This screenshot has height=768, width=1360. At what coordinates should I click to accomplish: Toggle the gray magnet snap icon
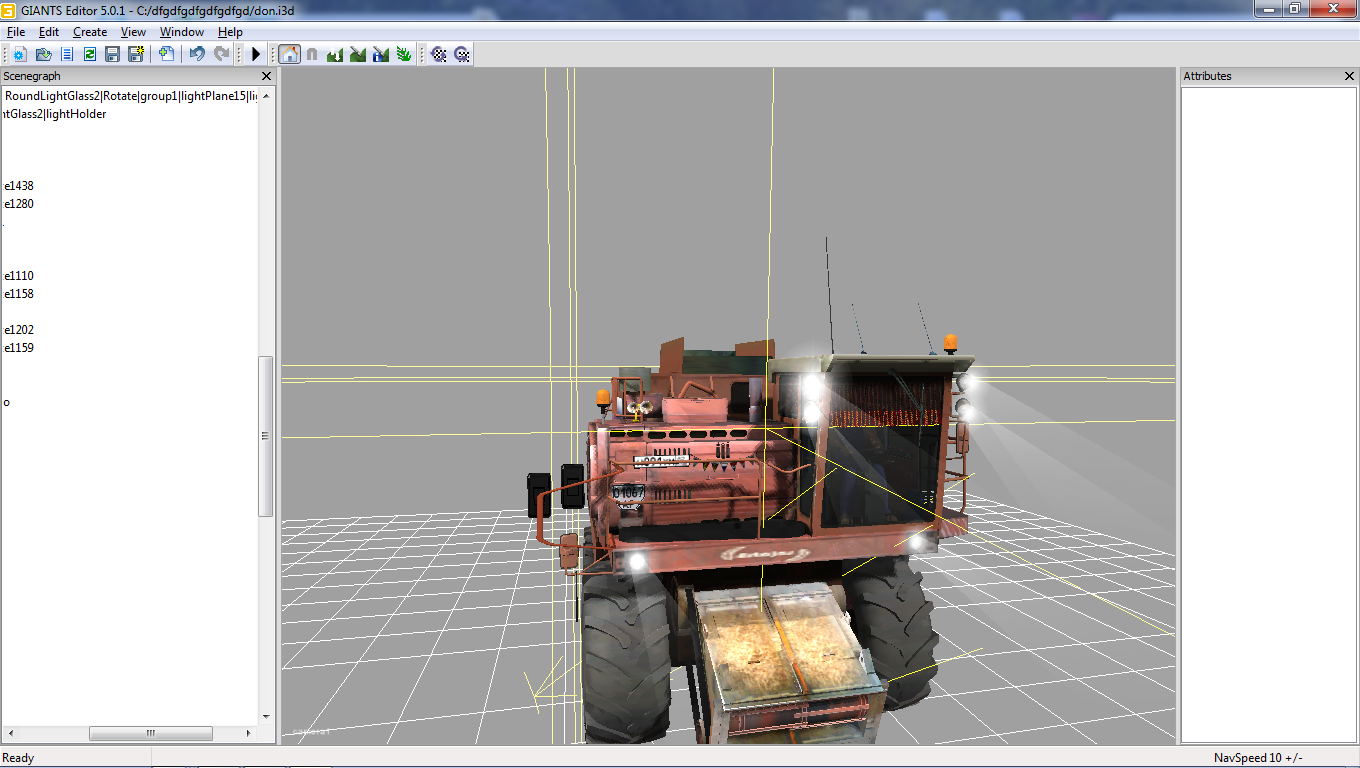coord(312,54)
